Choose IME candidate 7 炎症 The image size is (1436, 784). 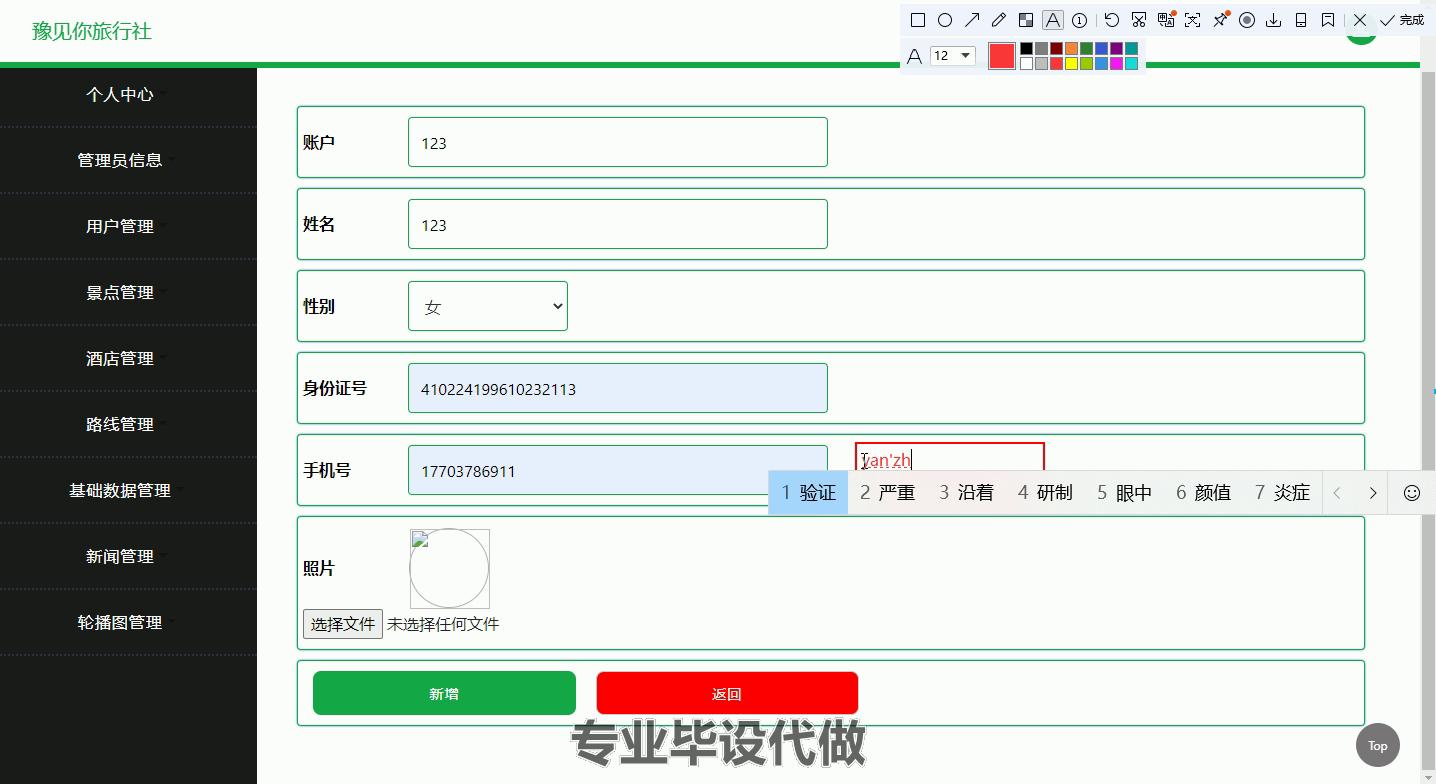coord(1282,492)
